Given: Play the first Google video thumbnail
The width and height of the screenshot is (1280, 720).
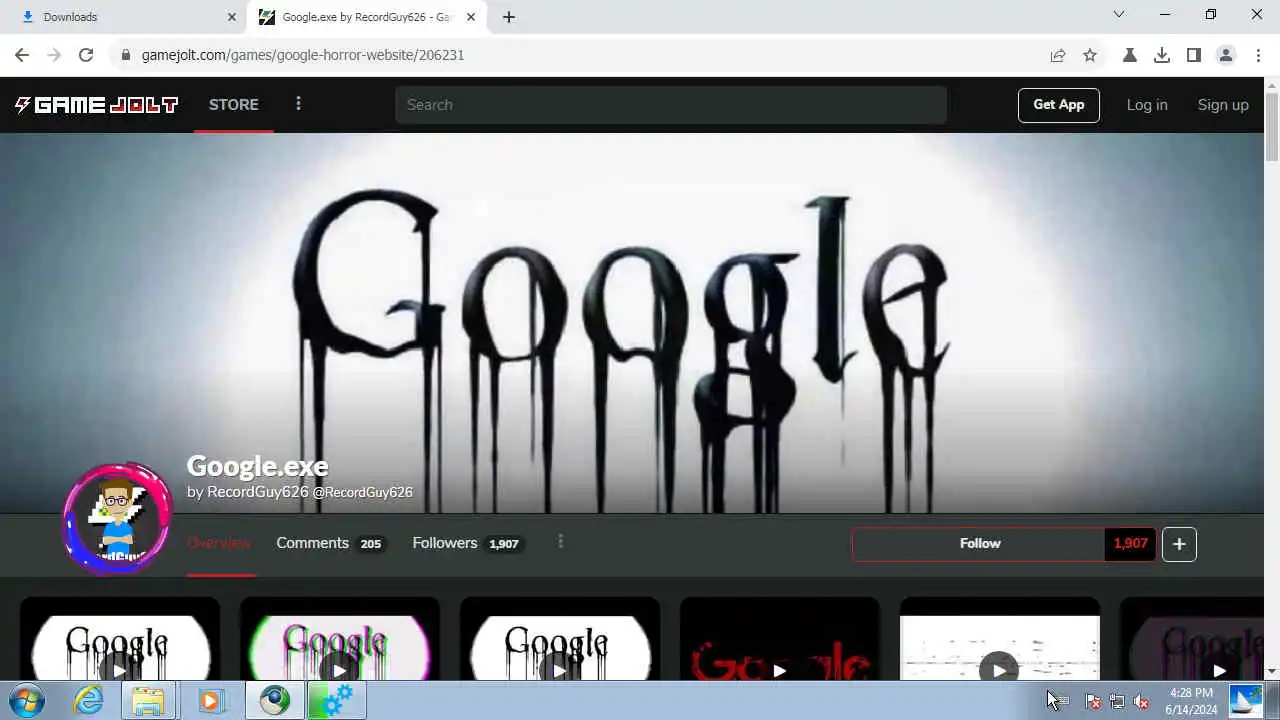Looking at the screenshot, I should 120,640.
